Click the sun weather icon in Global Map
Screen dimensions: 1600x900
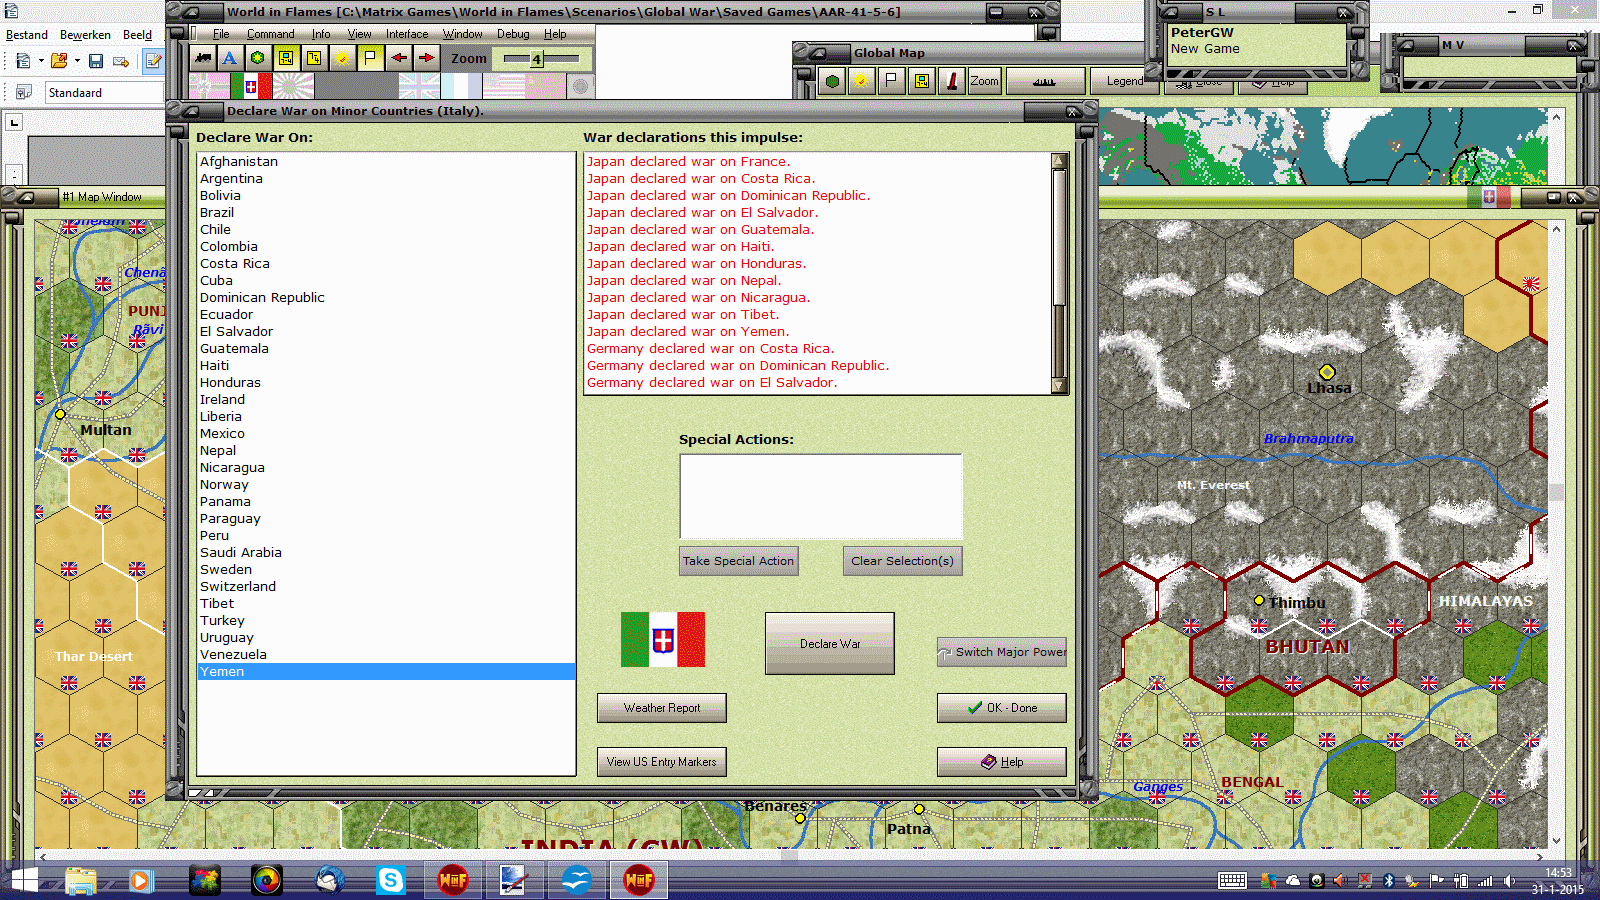tap(861, 81)
